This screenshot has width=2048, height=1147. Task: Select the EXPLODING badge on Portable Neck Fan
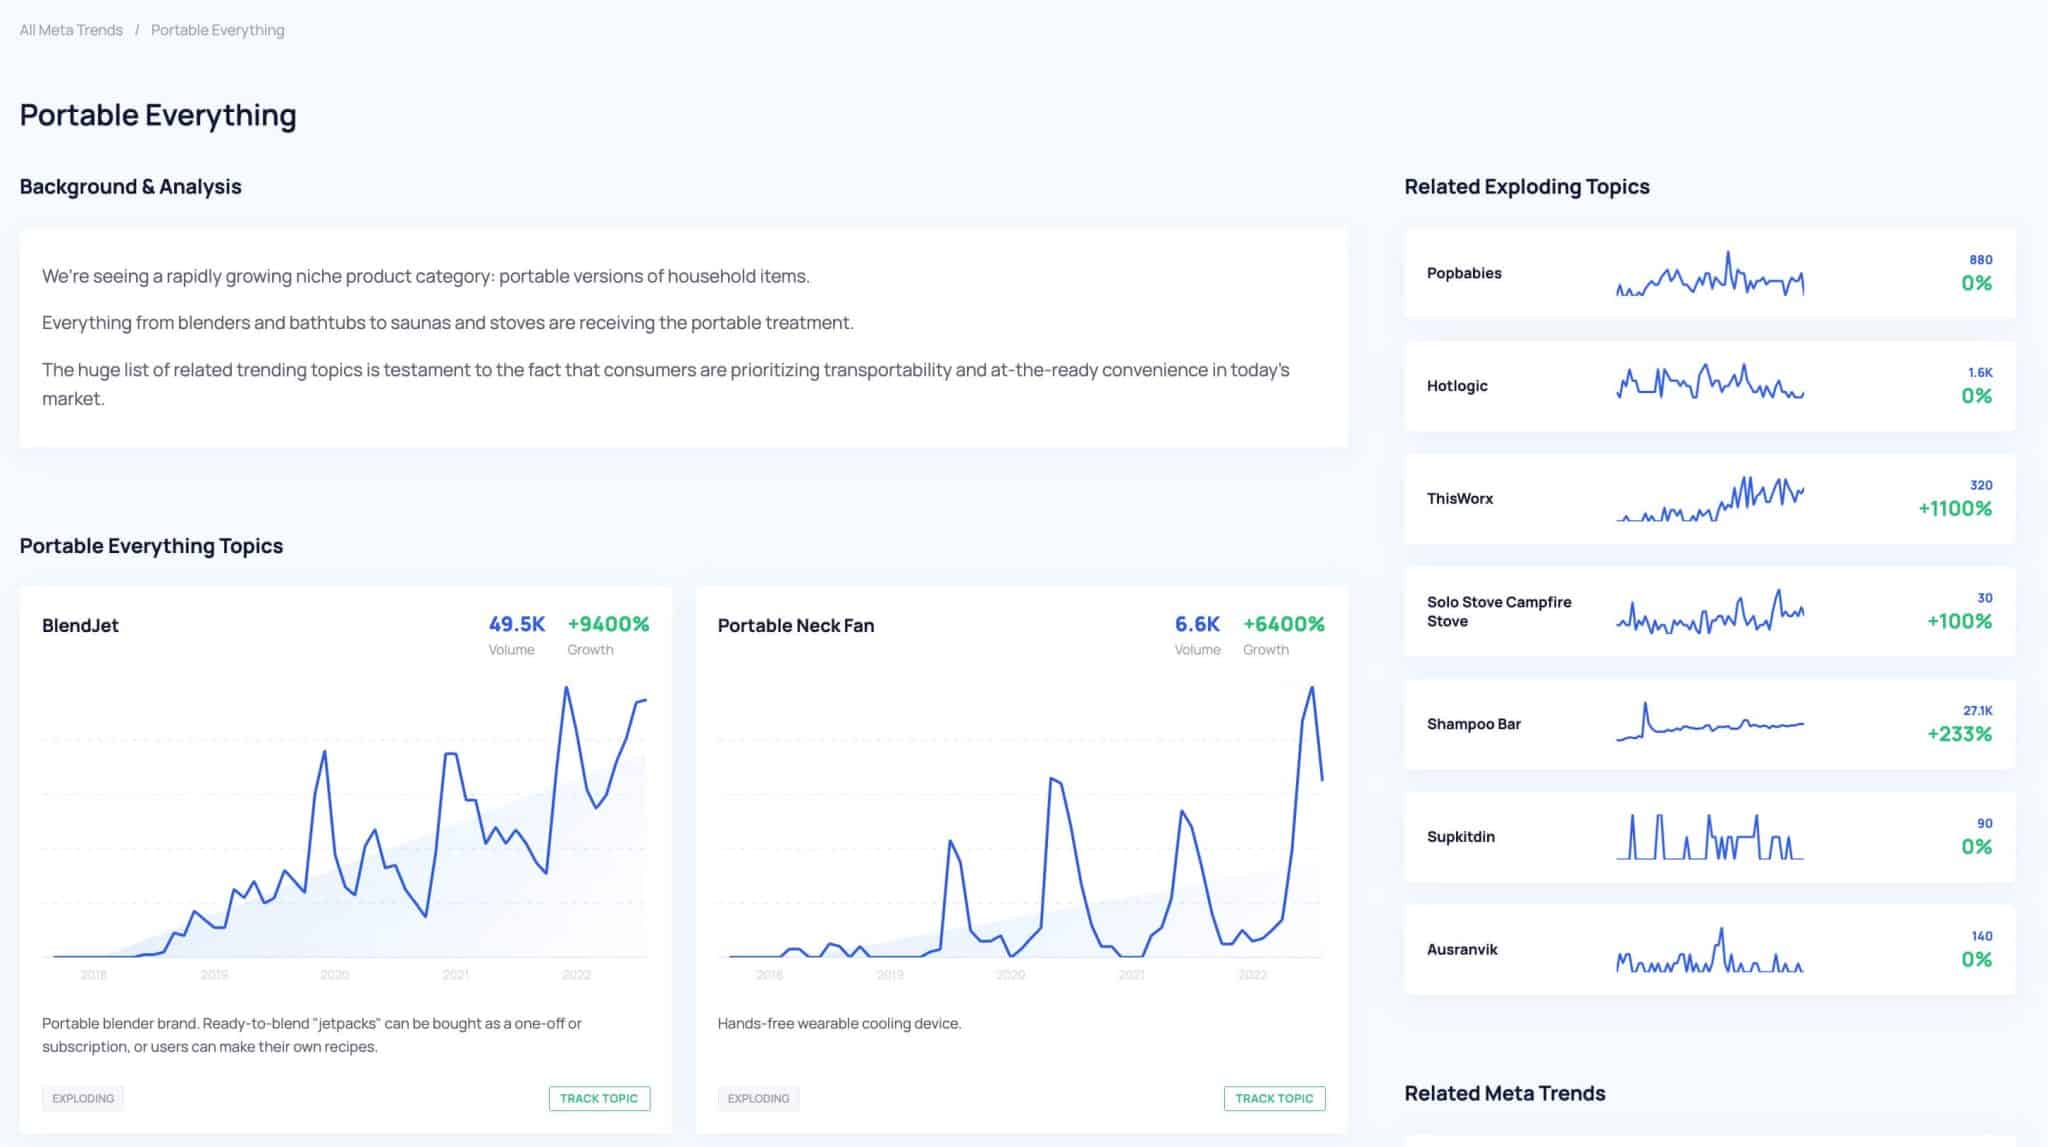pos(759,1097)
